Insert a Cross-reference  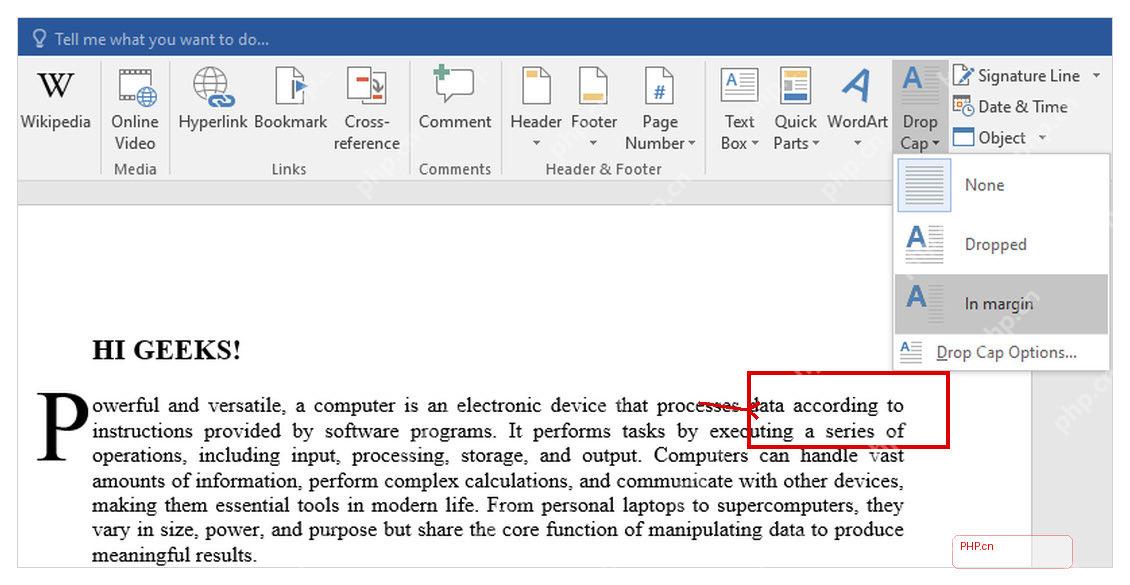click(366, 110)
